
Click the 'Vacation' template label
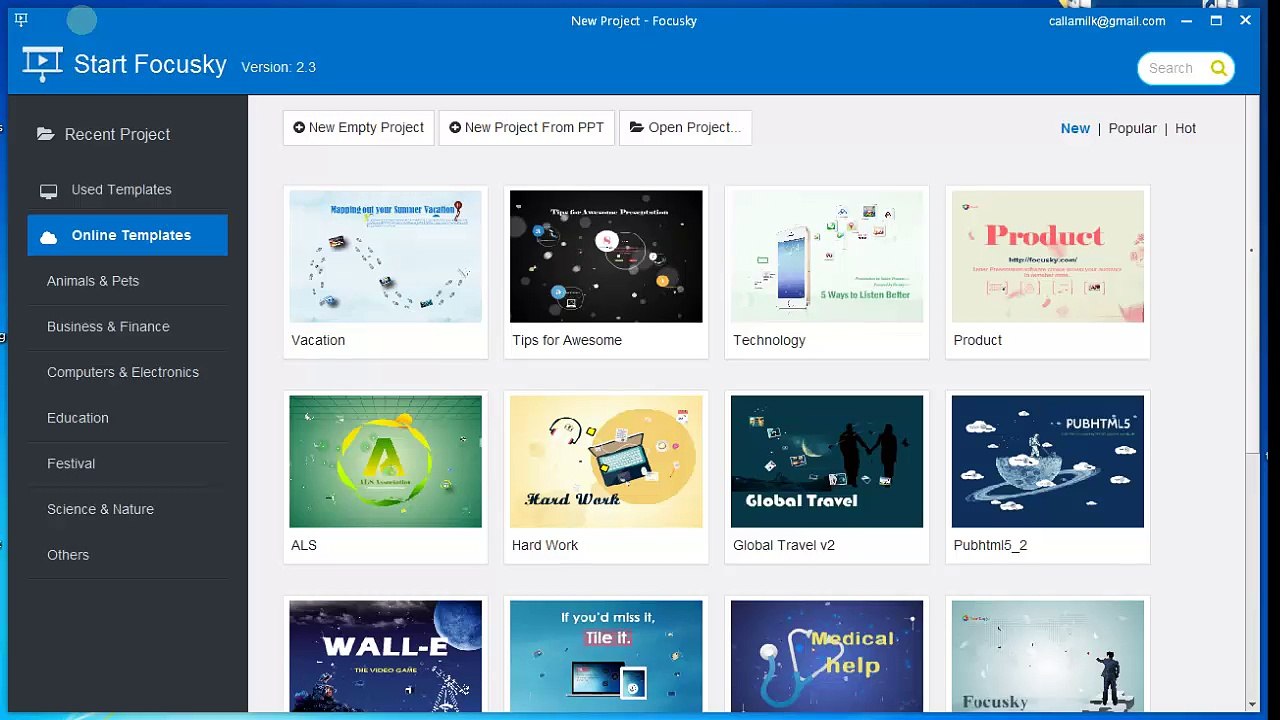pyautogui.click(x=318, y=340)
